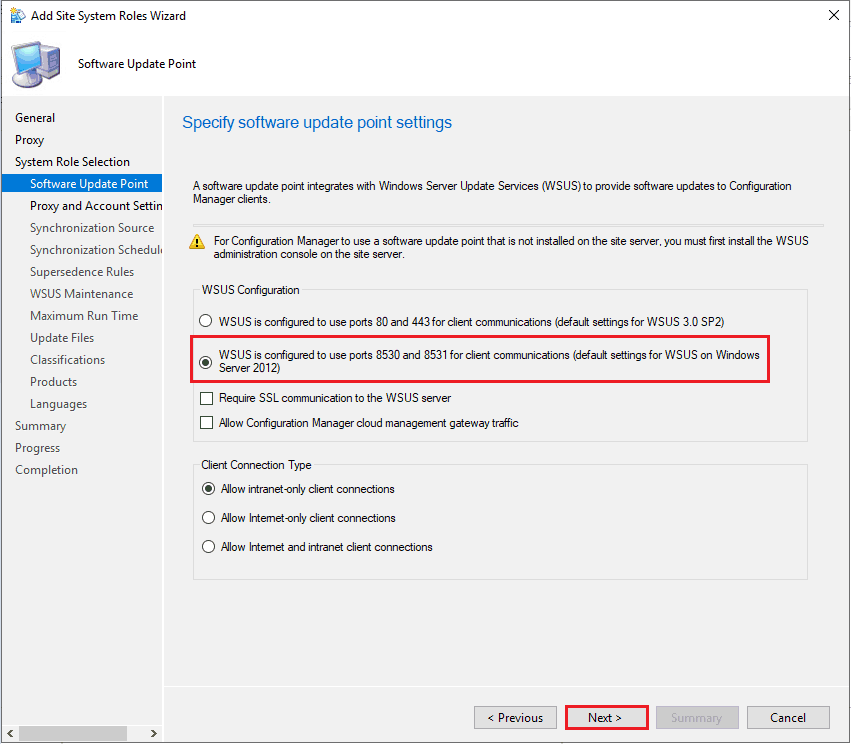Close the Add Site System Roles Wizard
851x744 pixels.
coord(833,16)
